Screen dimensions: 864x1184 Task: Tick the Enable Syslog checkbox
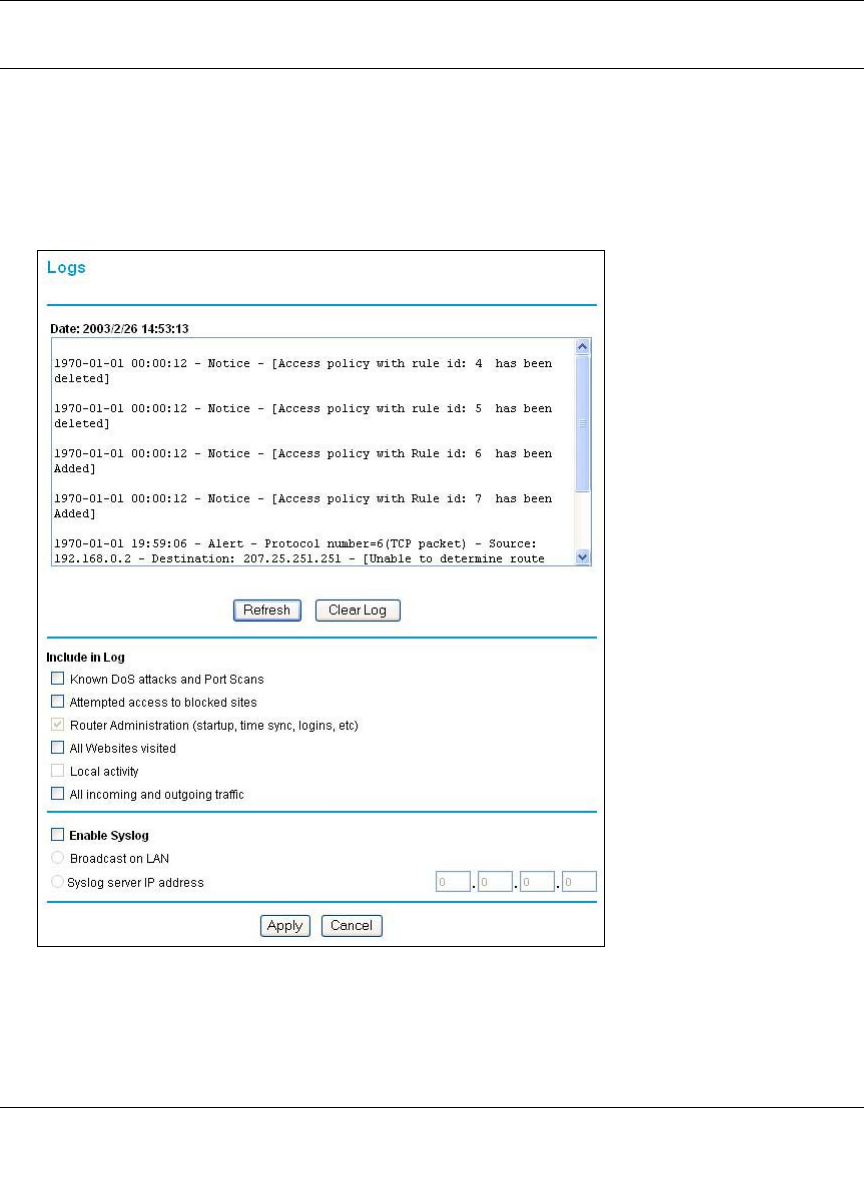(57, 835)
